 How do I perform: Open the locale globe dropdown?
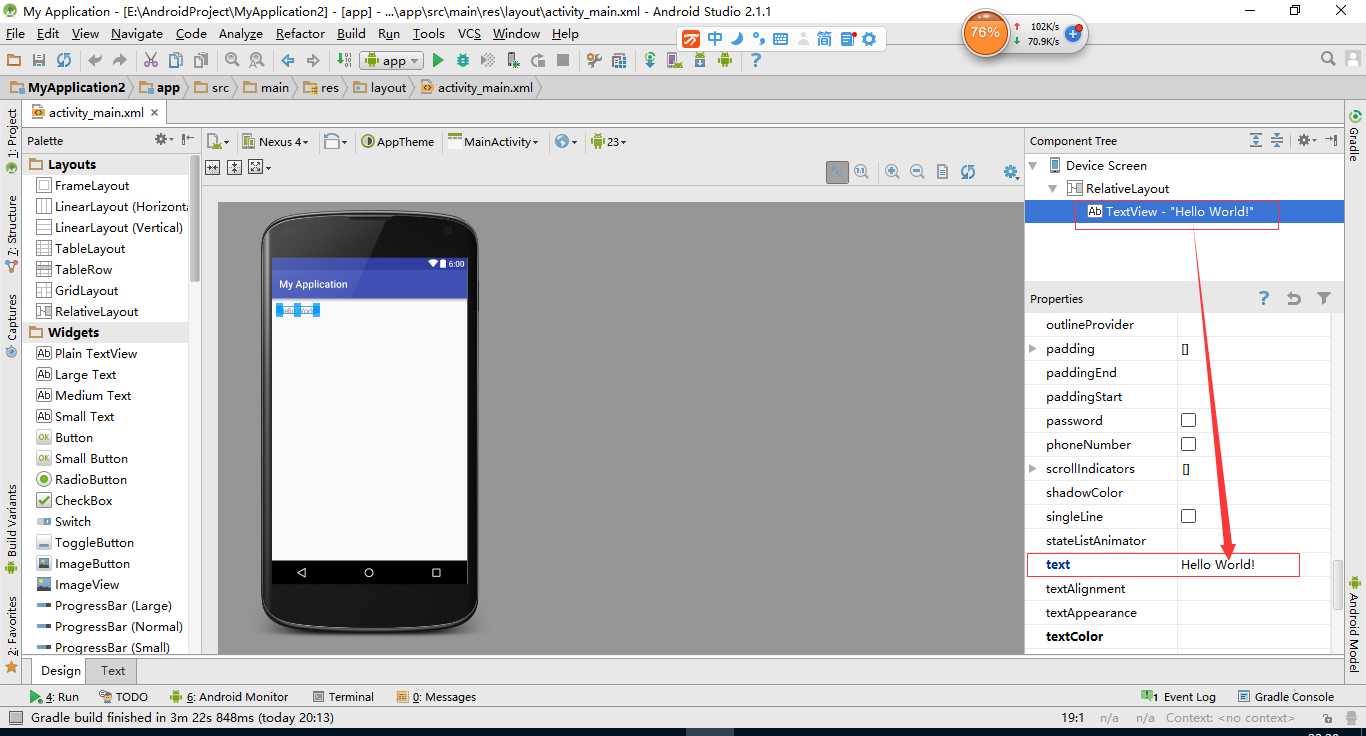(x=566, y=141)
